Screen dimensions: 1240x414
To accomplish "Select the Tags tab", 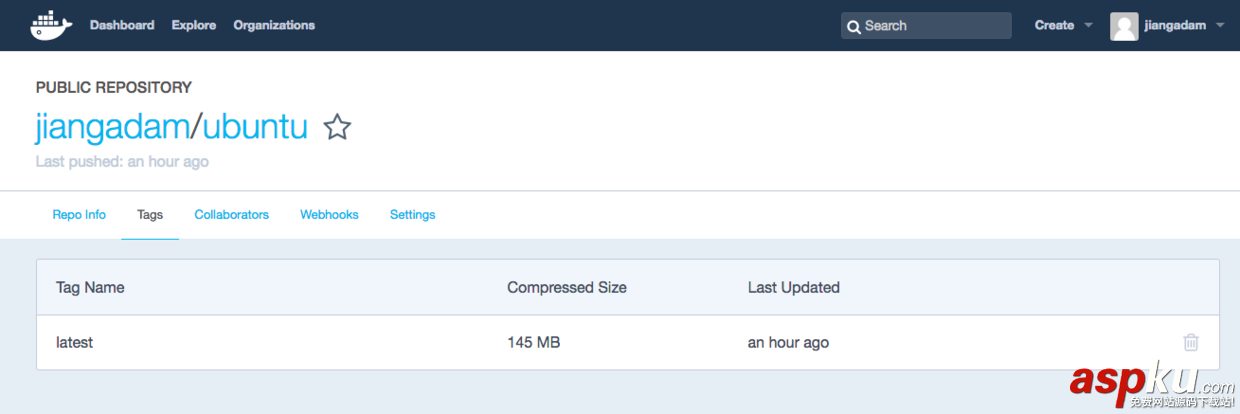I will point(150,215).
